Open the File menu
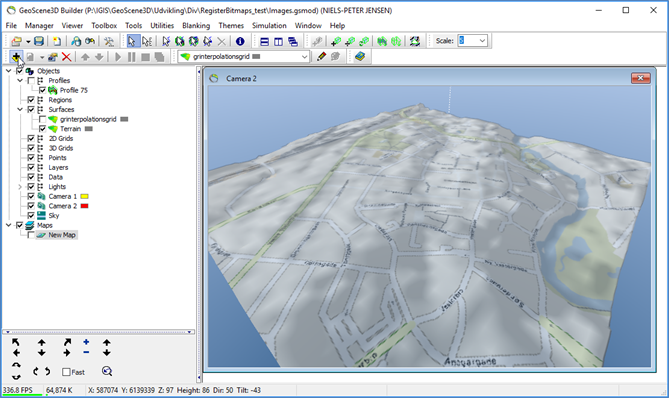The height and width of the screenshot is (398, 669). point(11,26)
